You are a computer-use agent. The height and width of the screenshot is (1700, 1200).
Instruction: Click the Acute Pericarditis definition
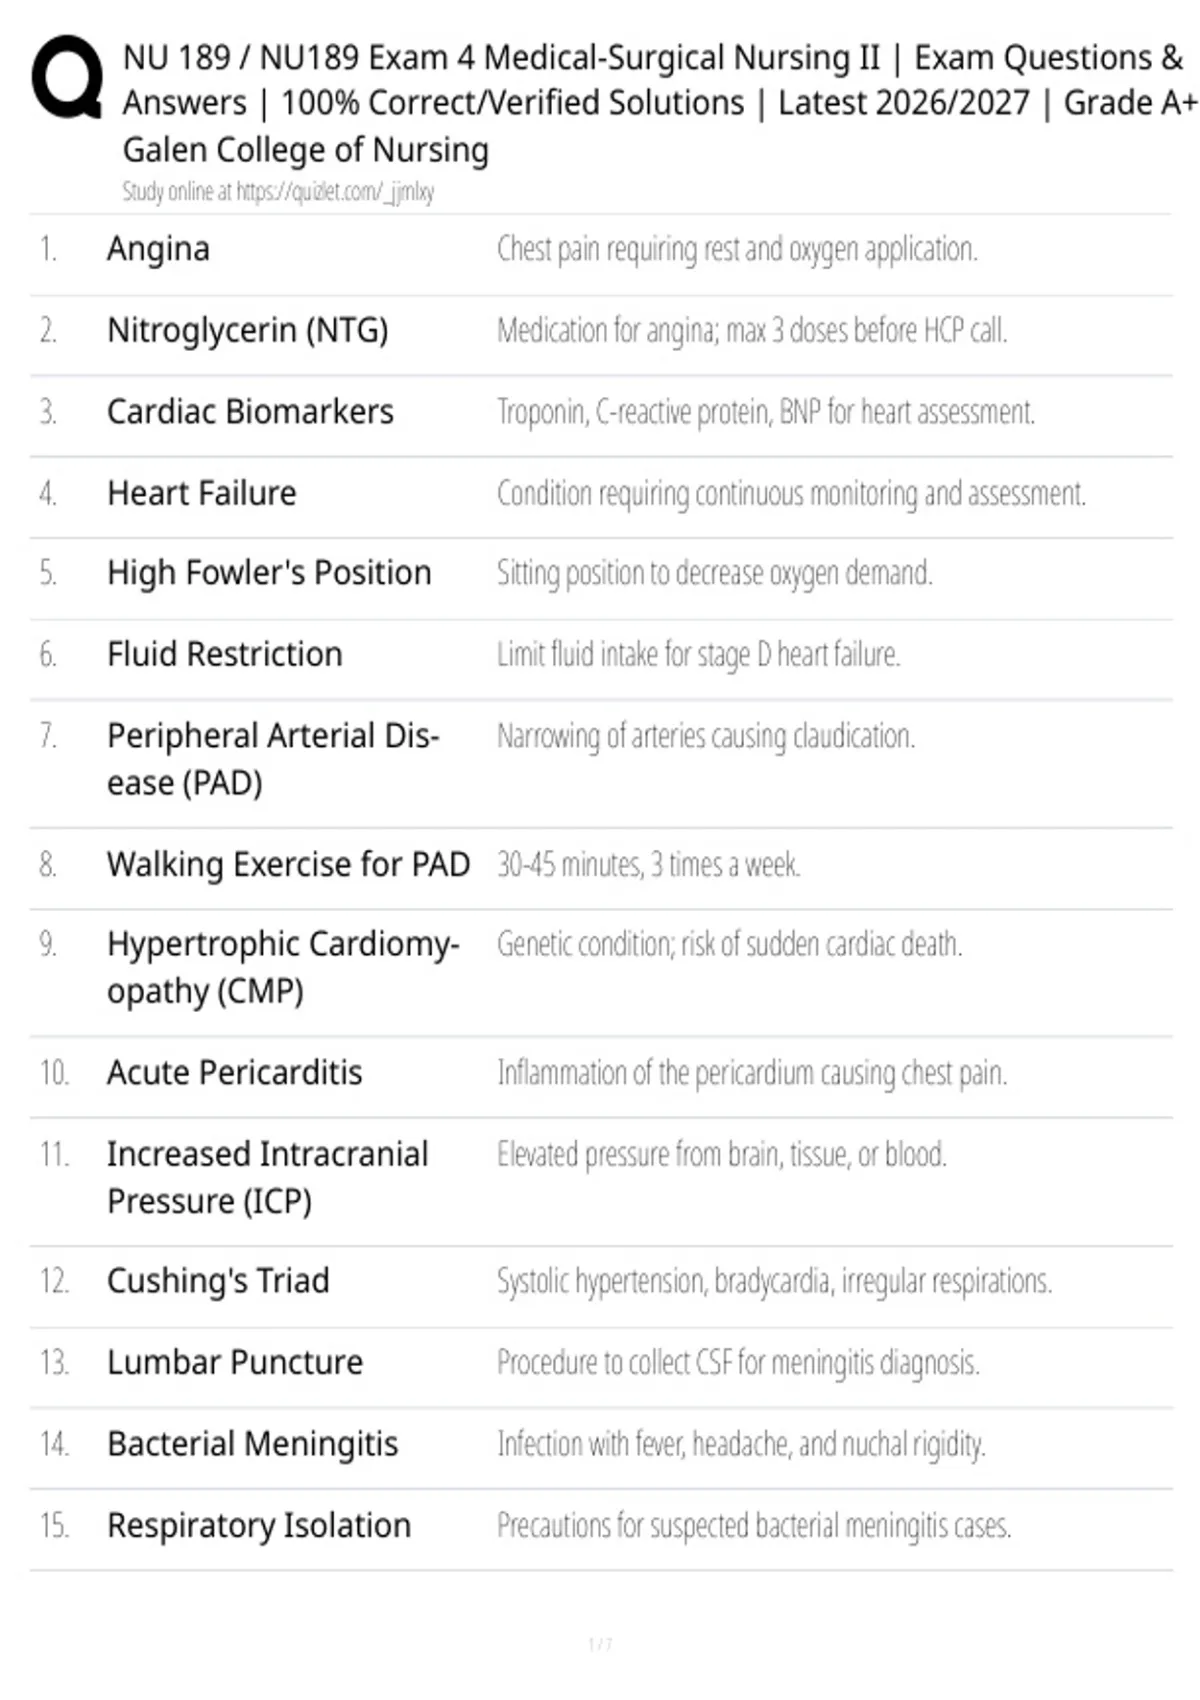pyautogui.click(x=752, y=1073)
